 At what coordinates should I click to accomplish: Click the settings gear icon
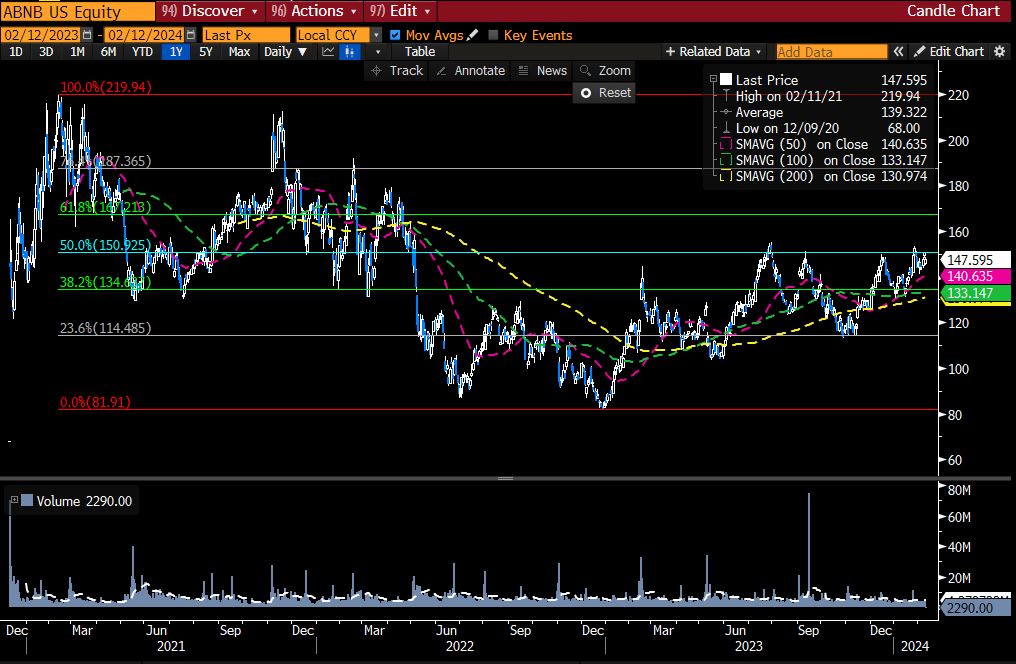click(x=1000, y=51)
